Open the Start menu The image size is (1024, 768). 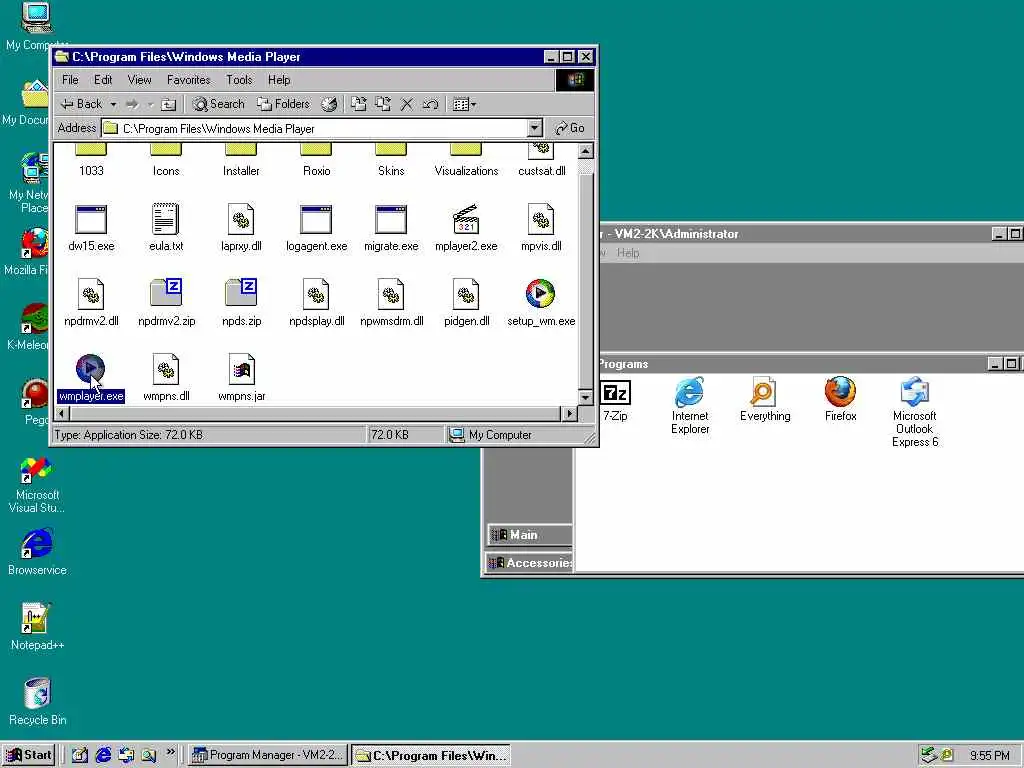pos(29,755)
